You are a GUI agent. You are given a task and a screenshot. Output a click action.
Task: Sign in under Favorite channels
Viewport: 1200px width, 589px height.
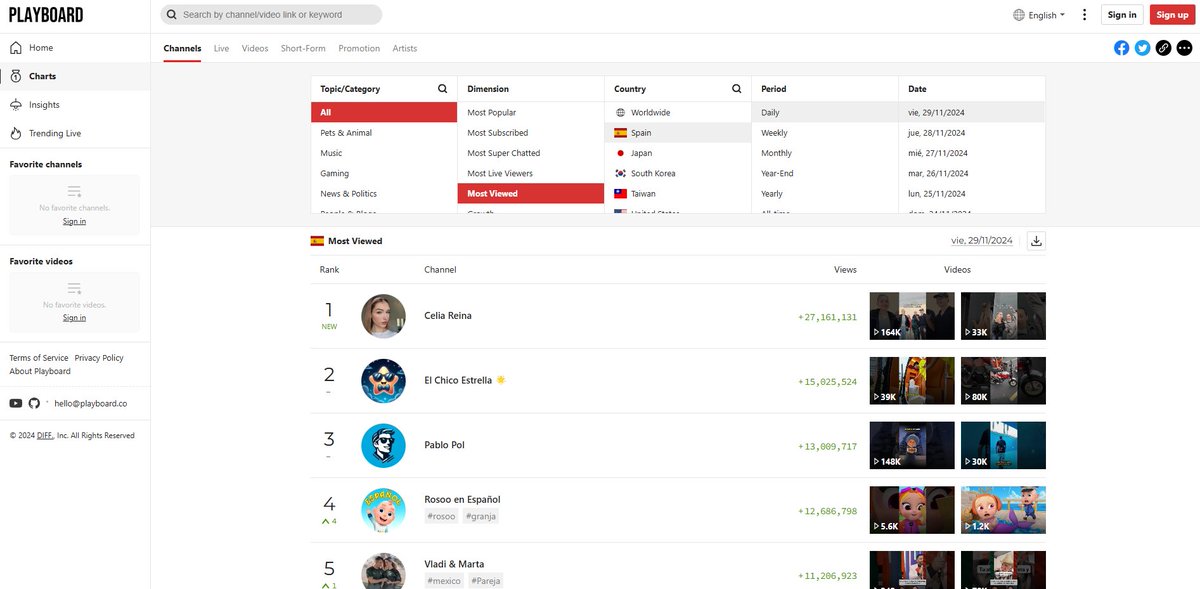pos(74,221)
